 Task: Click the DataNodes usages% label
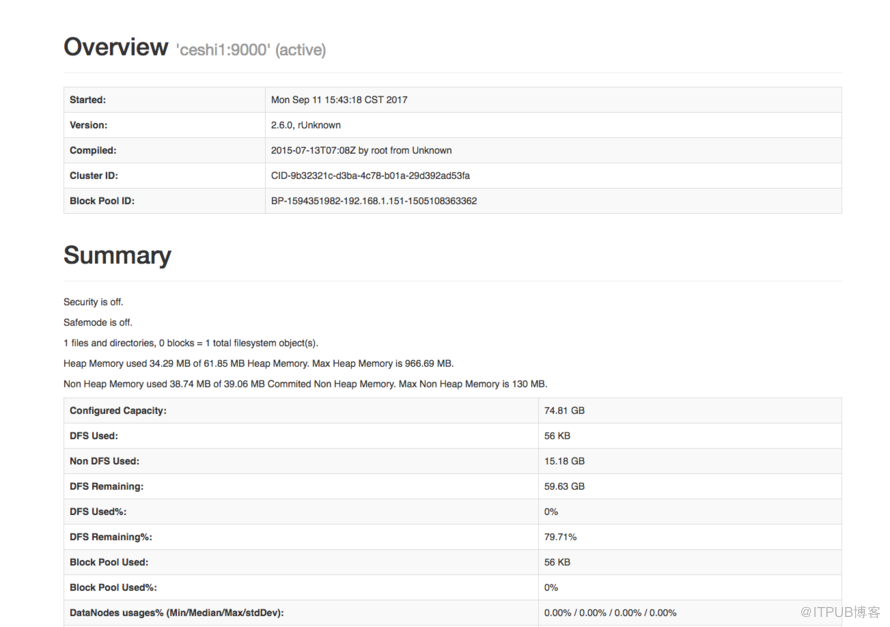177,613
